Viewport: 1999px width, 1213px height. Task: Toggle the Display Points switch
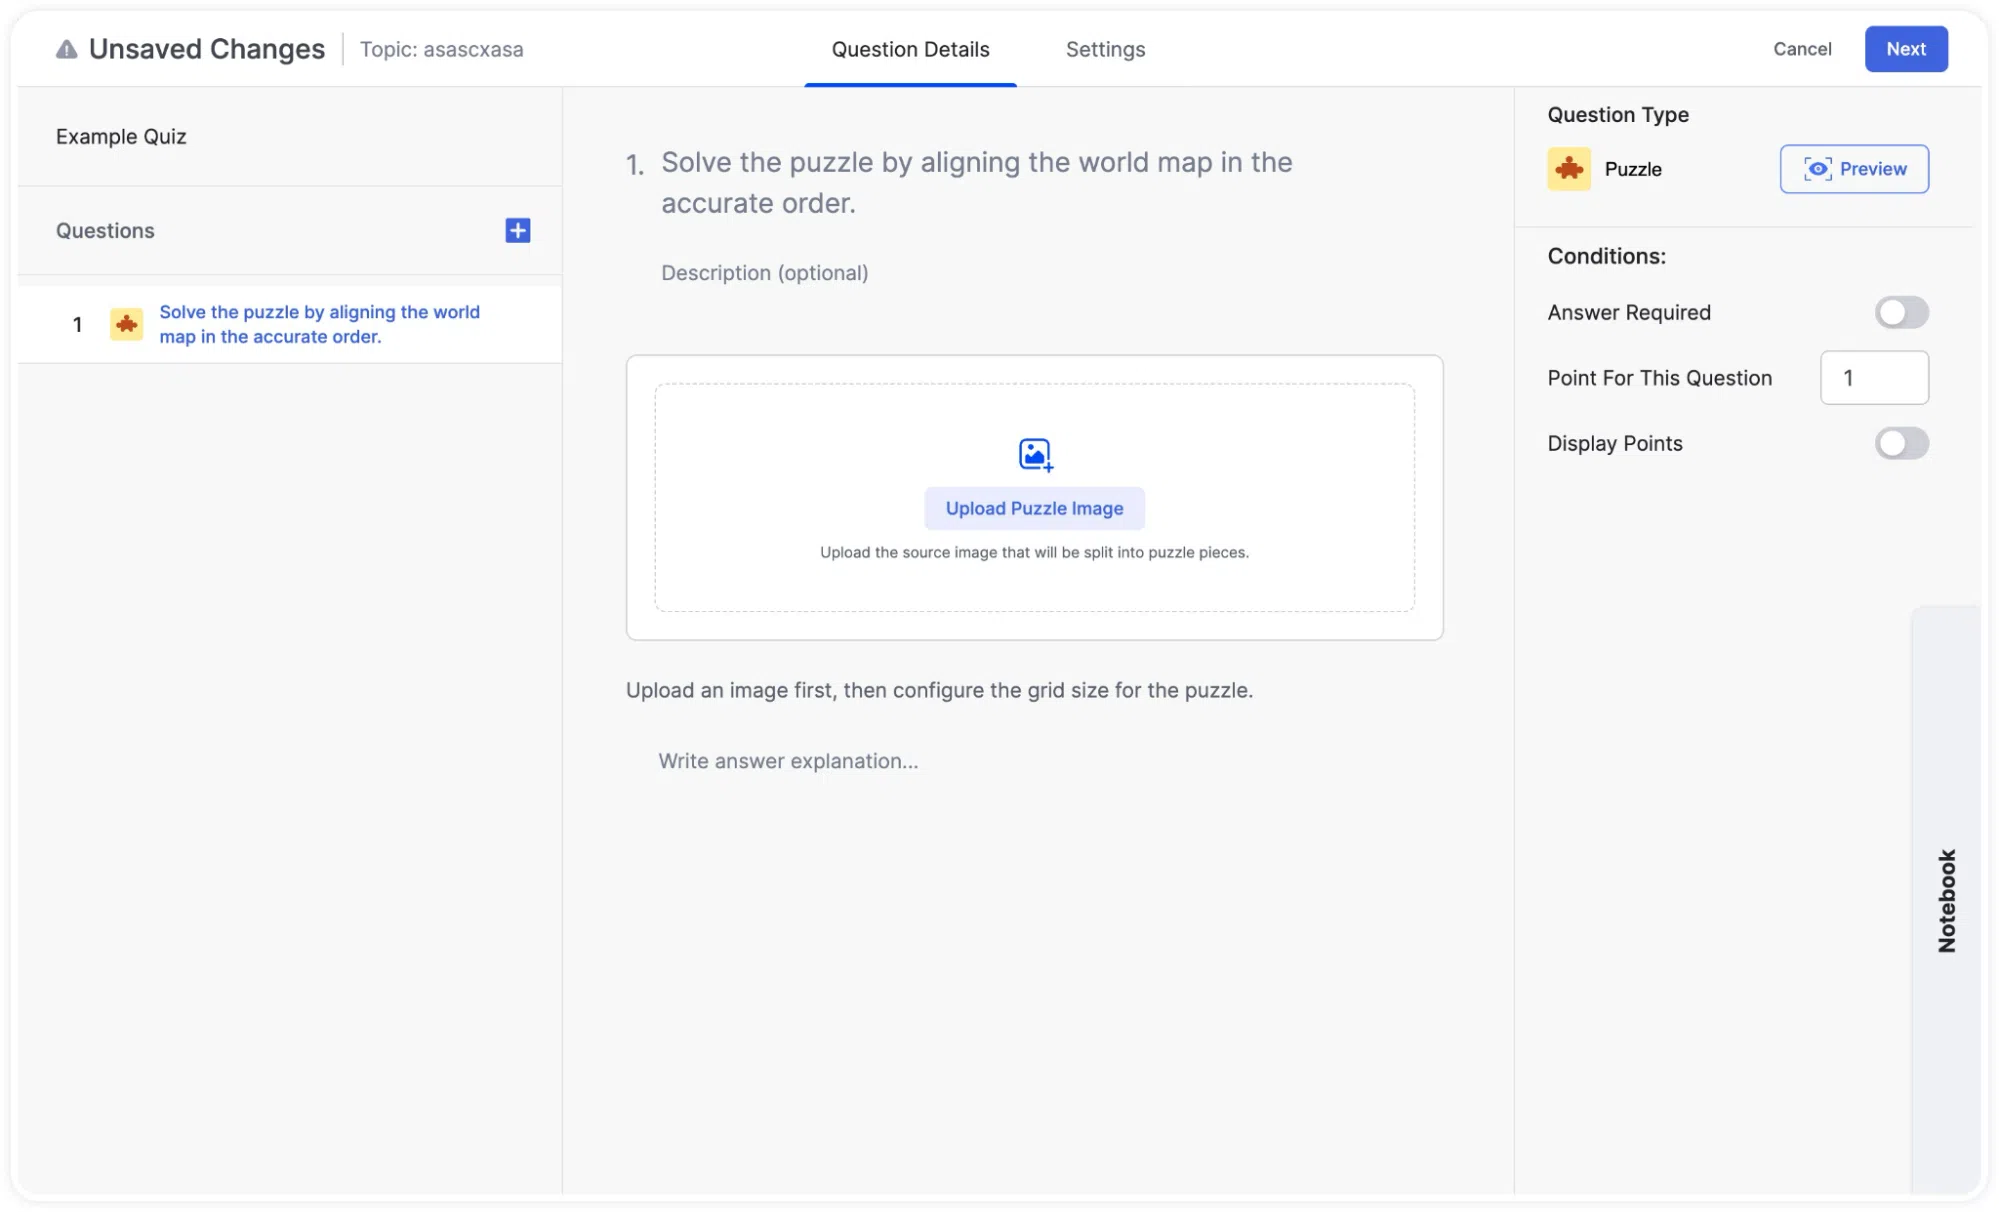(1901, 443)
